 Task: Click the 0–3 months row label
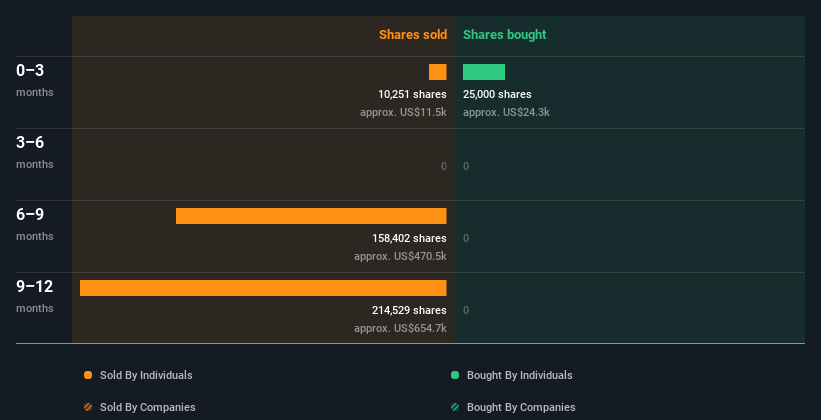tap(35, 80)
